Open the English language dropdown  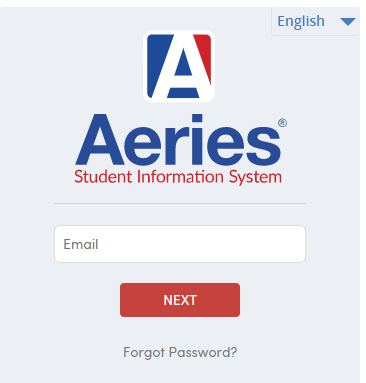[x=315, y=22]
